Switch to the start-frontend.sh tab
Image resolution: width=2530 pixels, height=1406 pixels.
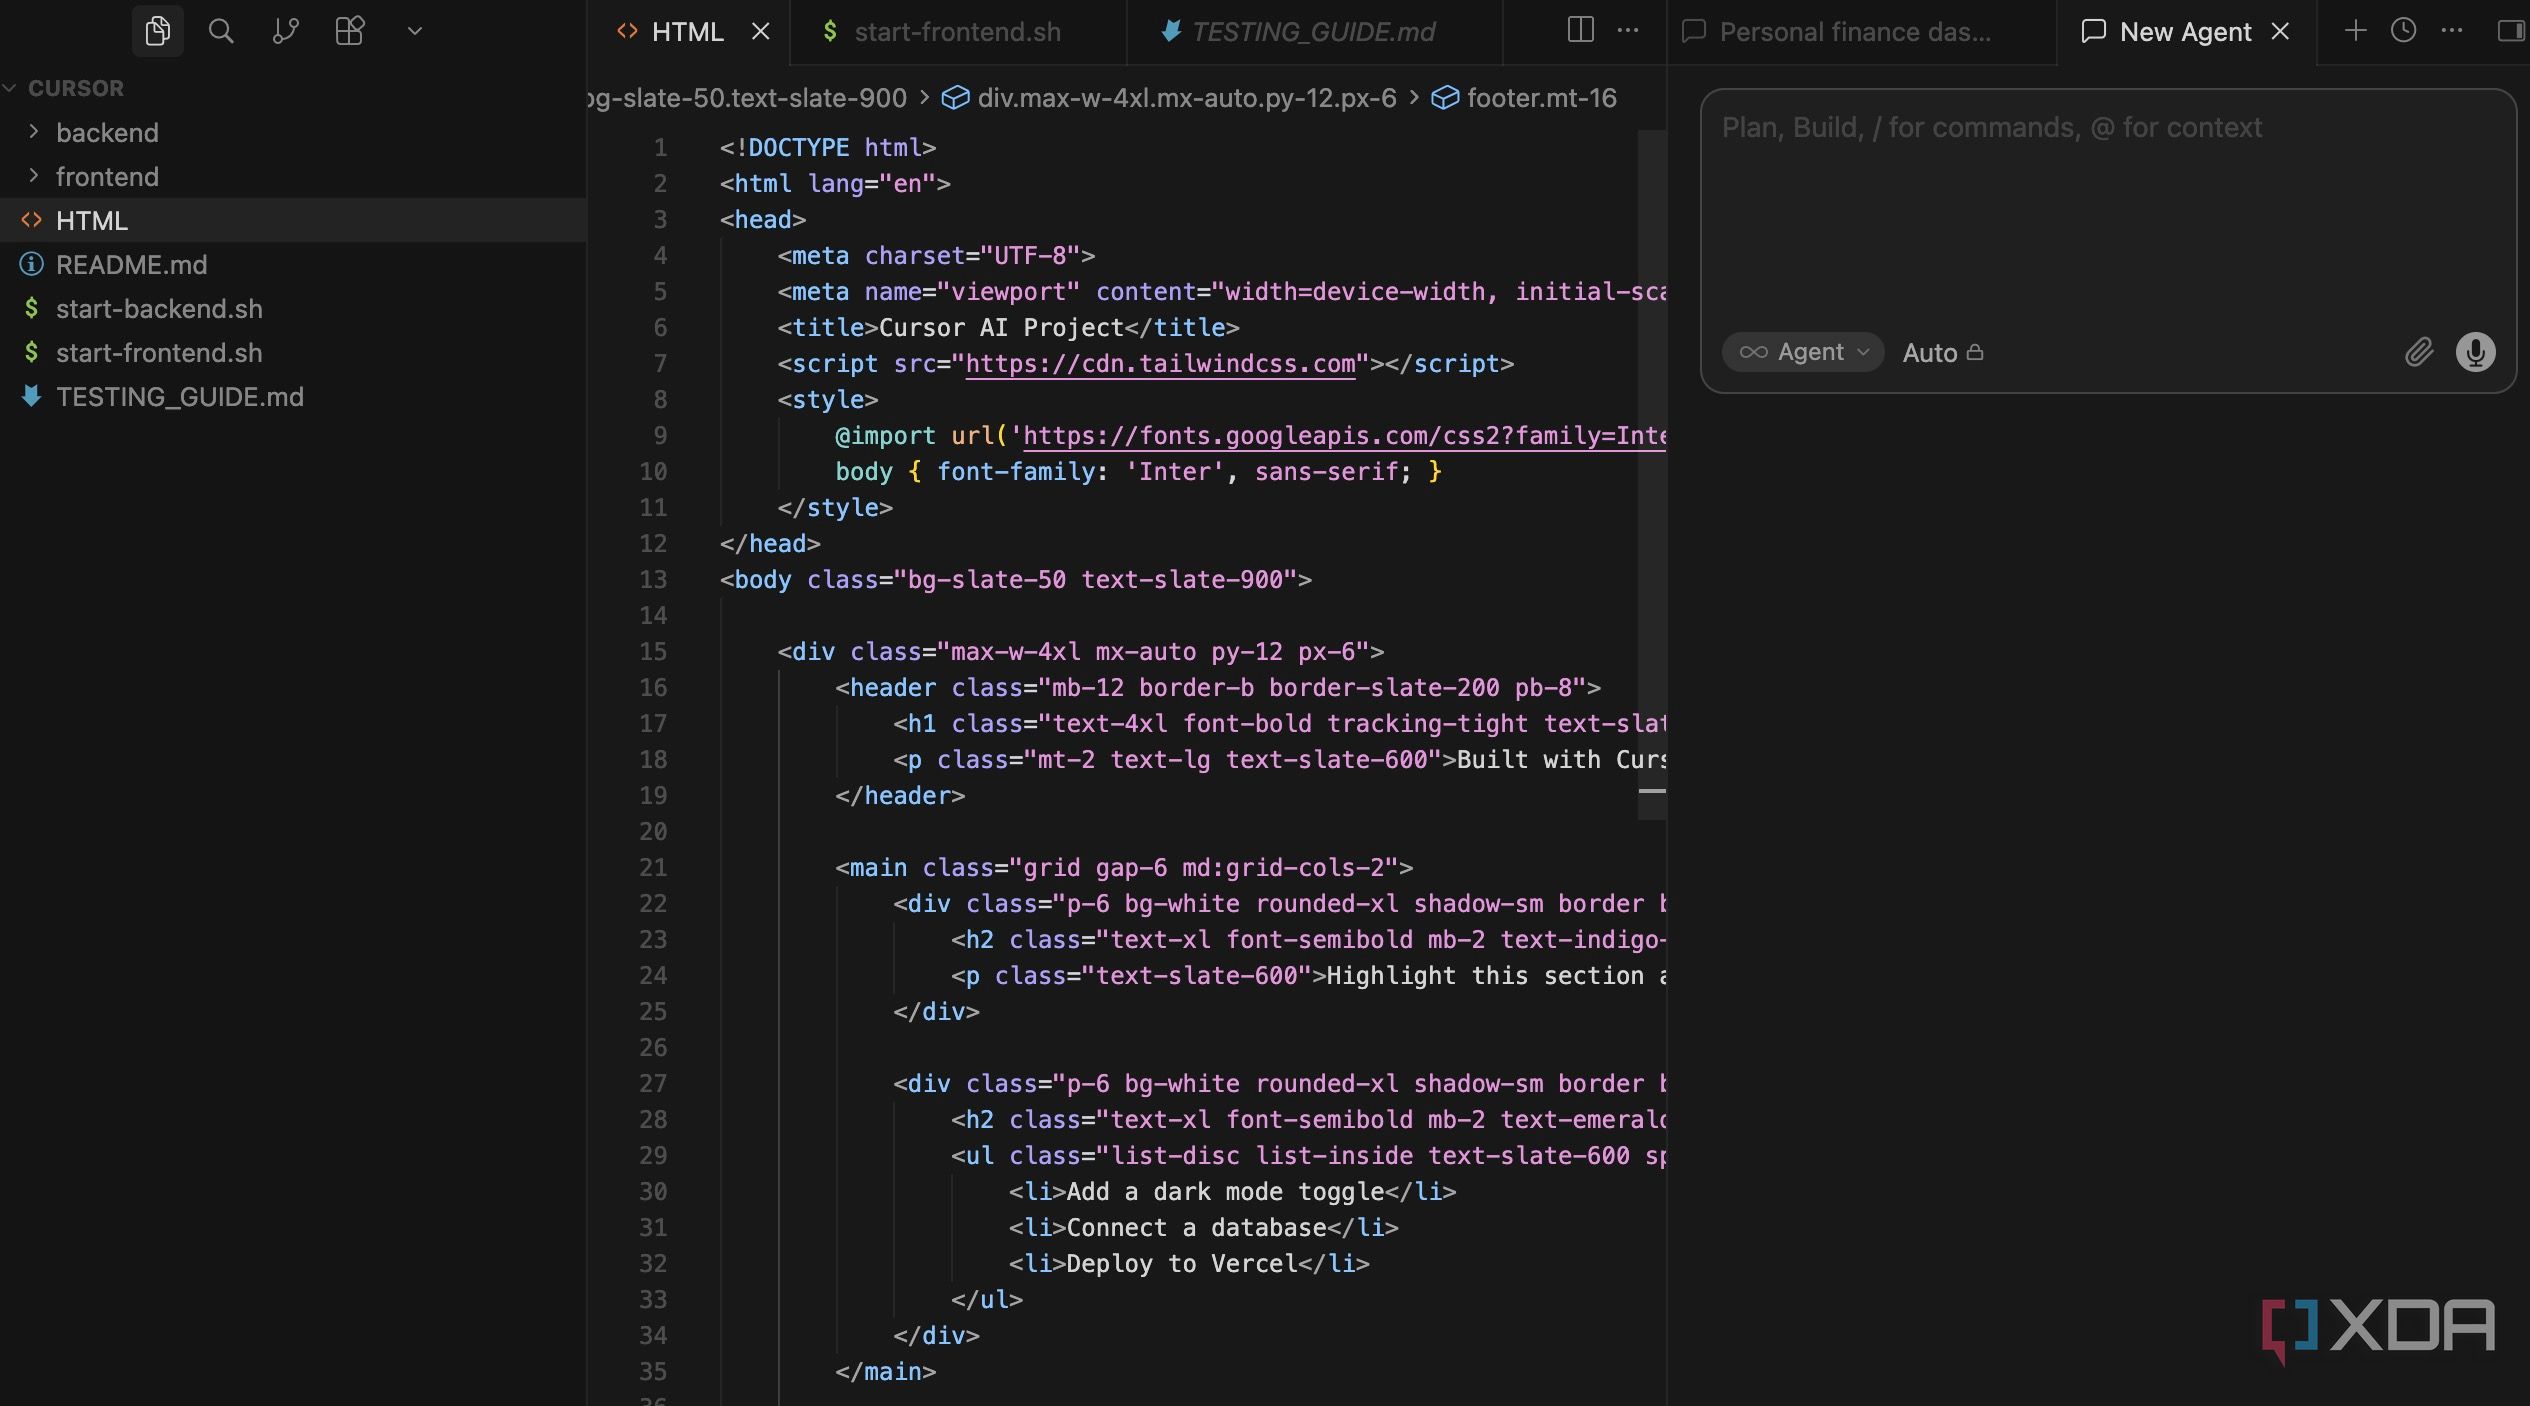pyautogui.click(x=957, y=32)
